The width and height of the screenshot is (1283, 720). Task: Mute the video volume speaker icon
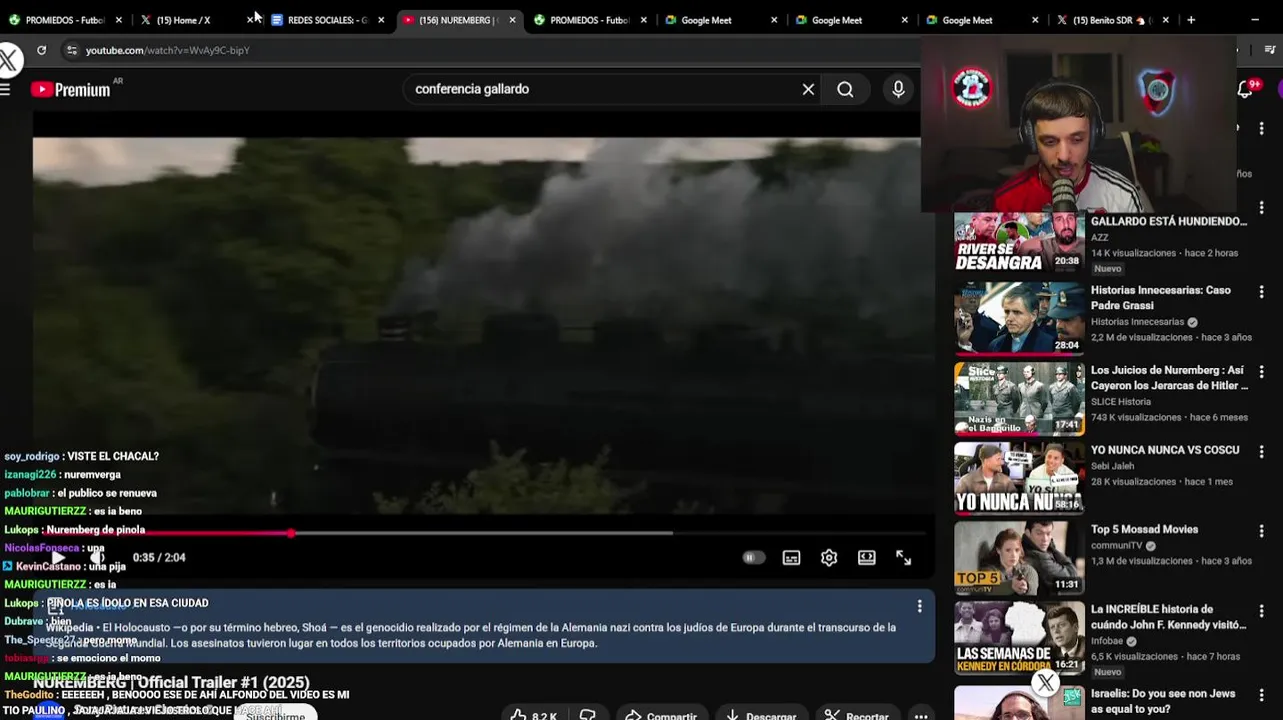point(97,557)
